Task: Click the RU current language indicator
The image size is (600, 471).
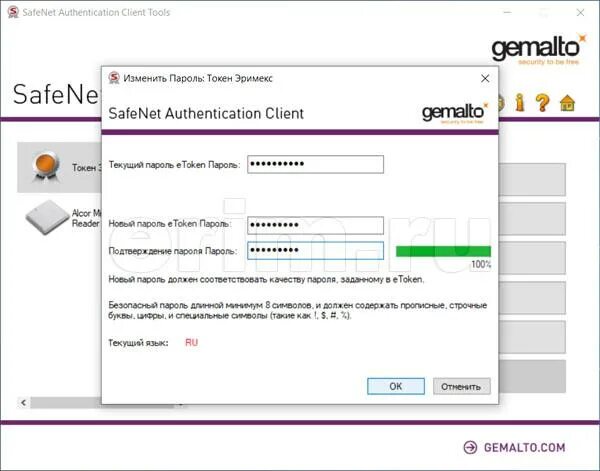Action: pos(191,342)
